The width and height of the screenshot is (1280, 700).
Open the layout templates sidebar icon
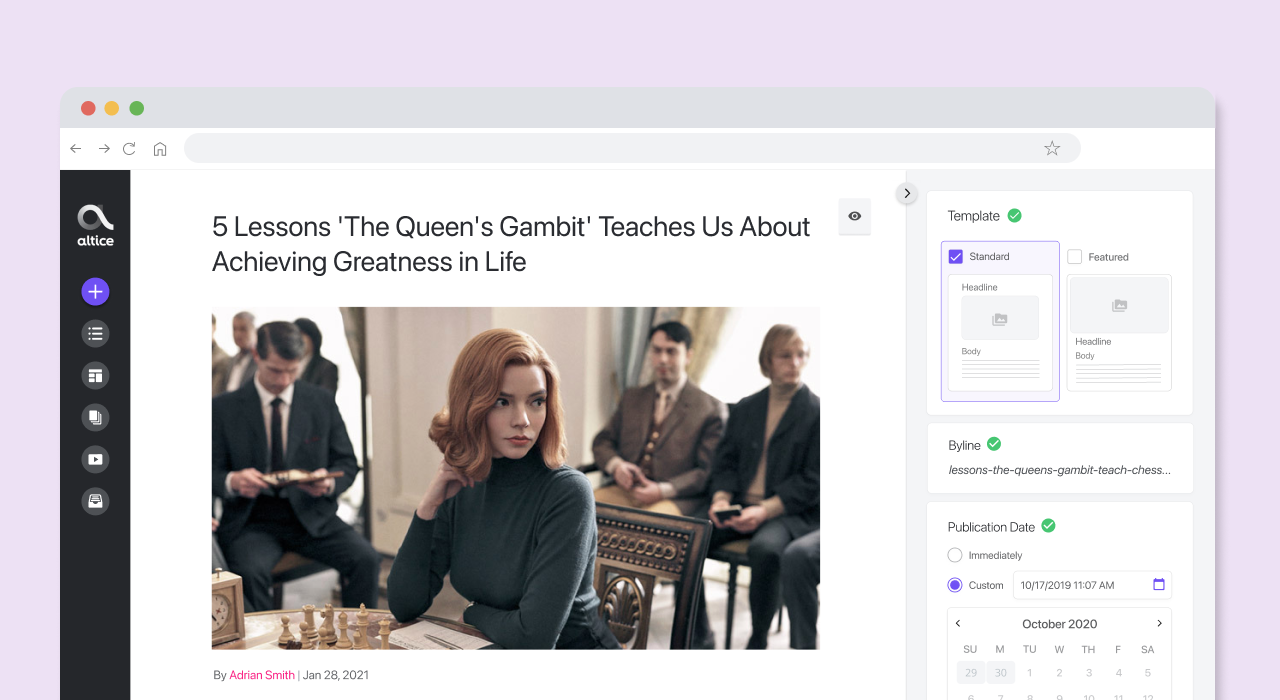click(95, 376)
